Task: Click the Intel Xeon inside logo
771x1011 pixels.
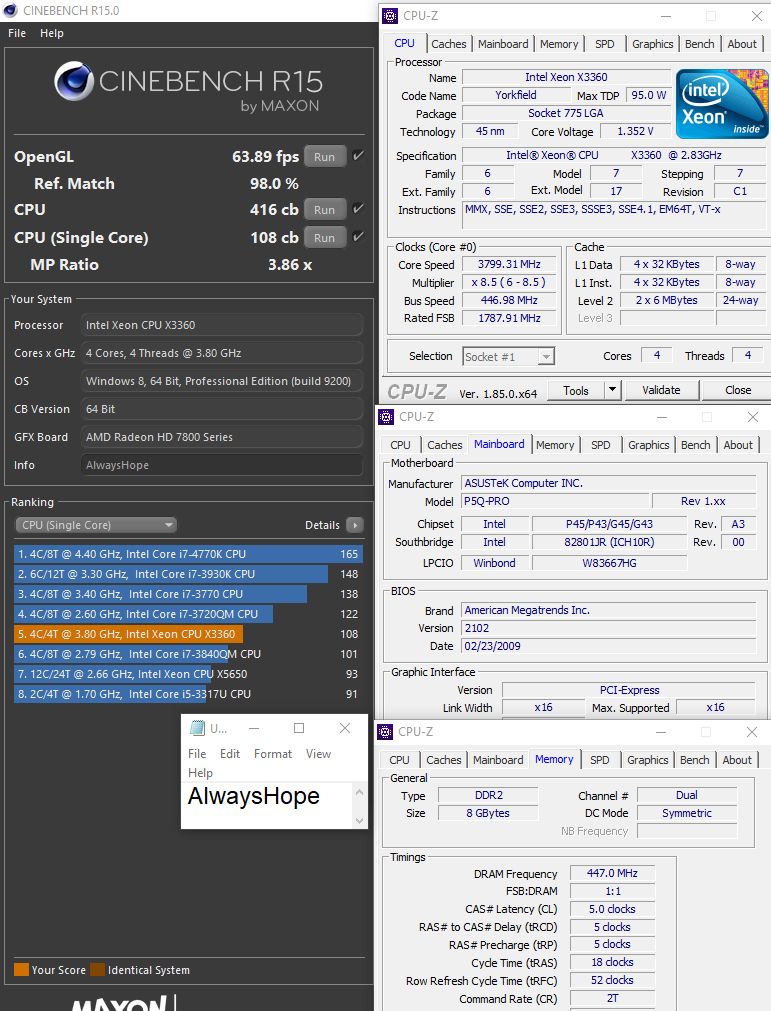Action: [722, 104]
